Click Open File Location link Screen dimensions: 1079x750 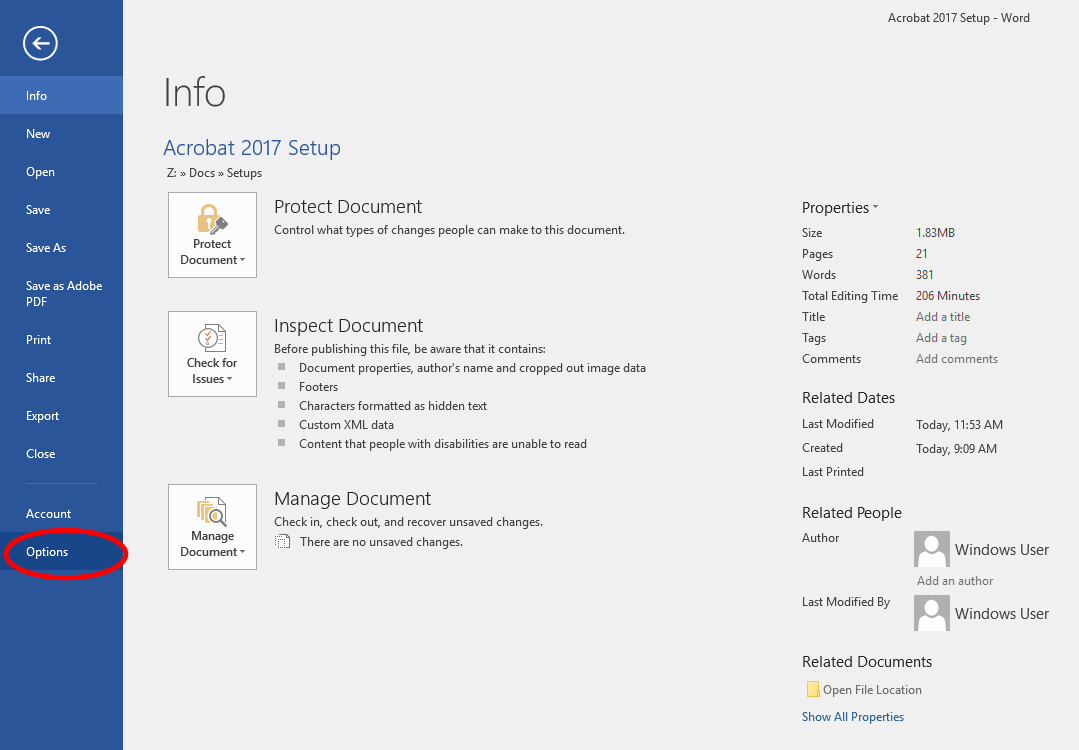click(x=872, y=690)
